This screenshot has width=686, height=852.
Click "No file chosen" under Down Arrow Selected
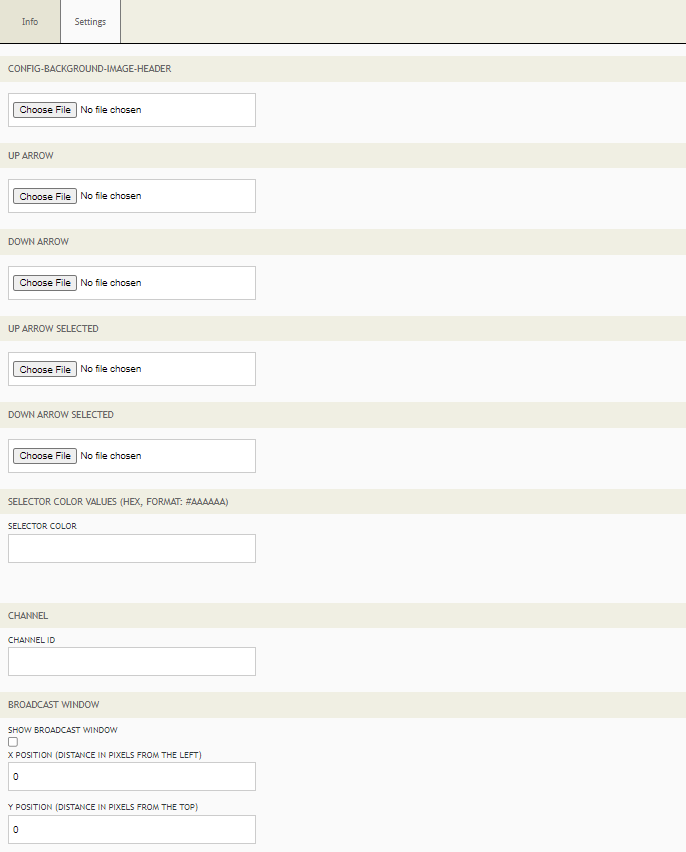tap(111, 456)
